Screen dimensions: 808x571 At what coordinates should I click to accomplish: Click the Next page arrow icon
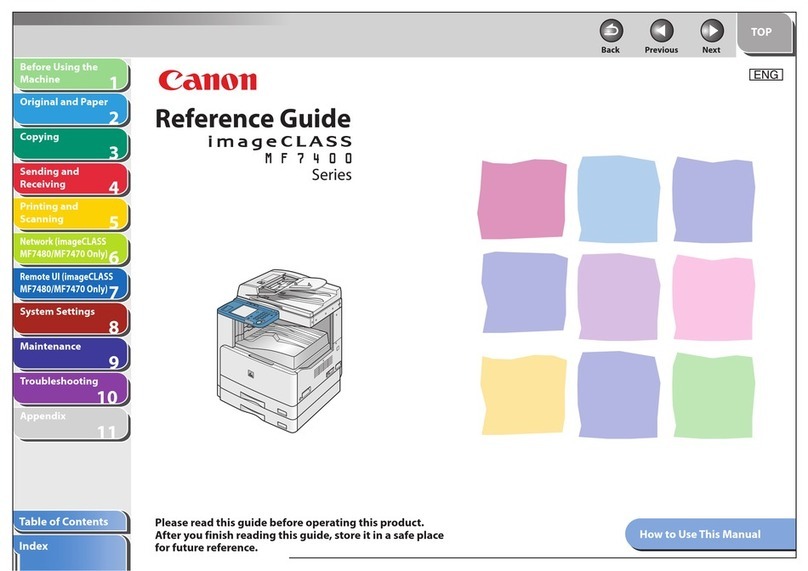[x=712, y=31]
